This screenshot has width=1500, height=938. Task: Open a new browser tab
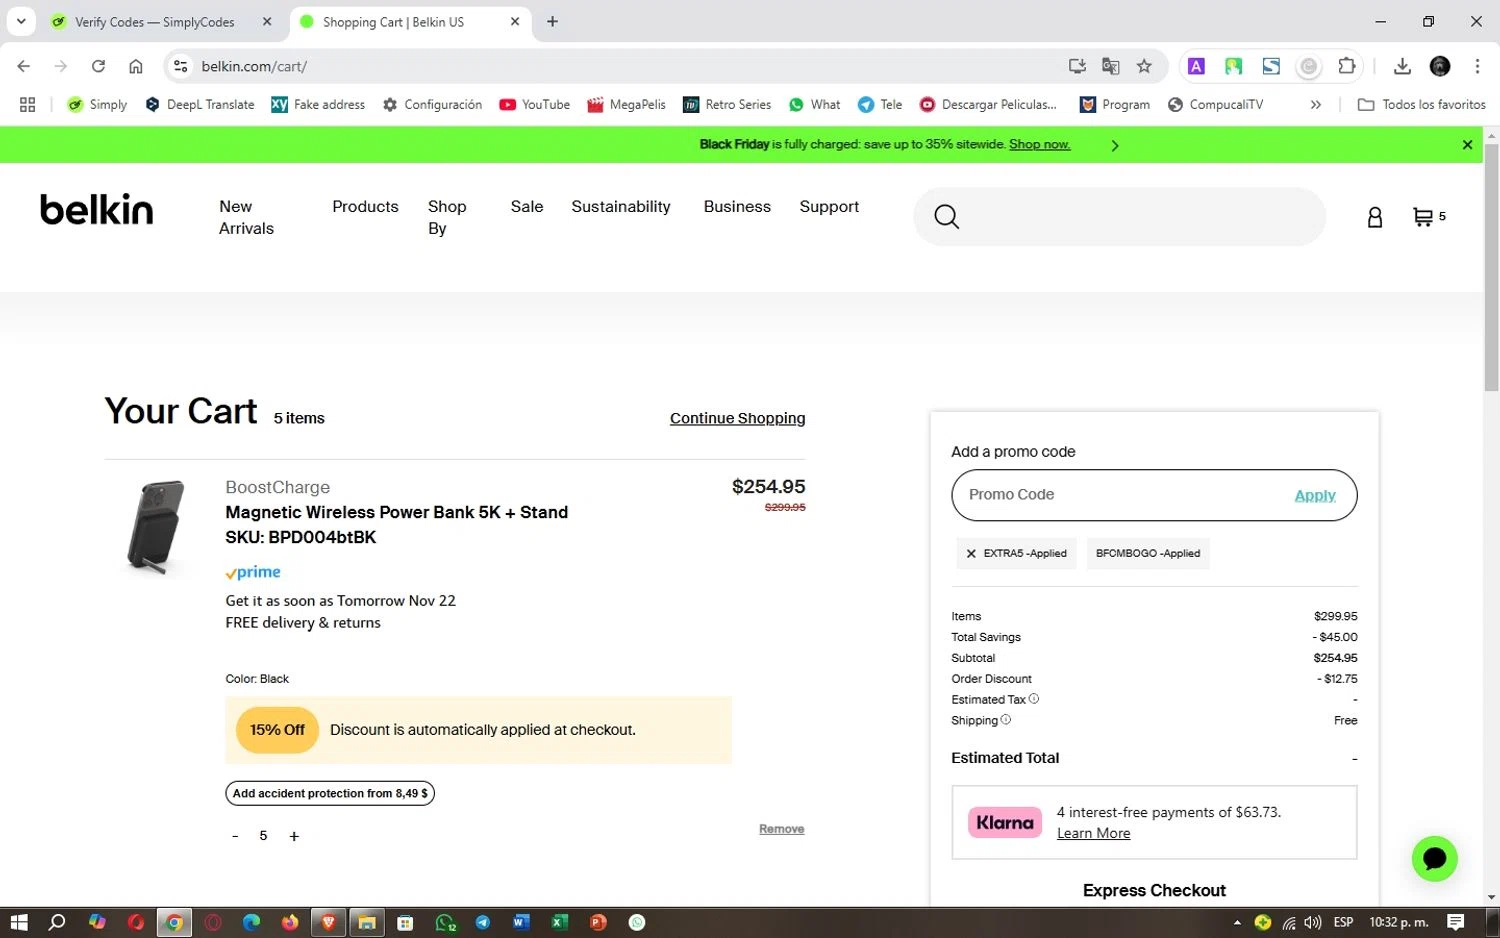pos(552,21)
